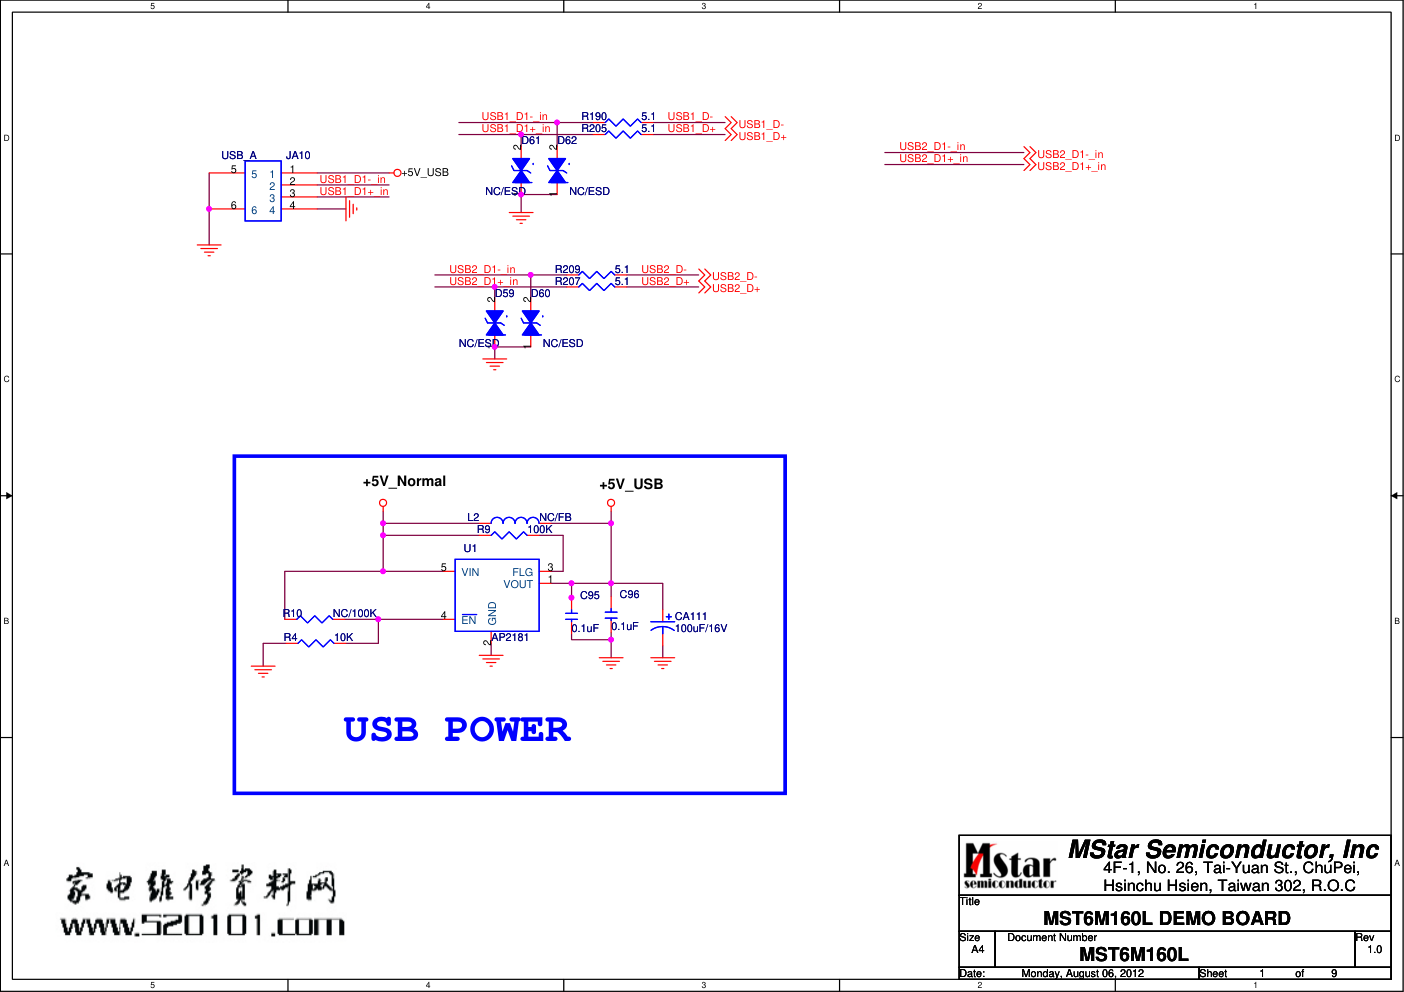Click the USB_A connector label
This screenshot has width=1404, height=992.
pyautogui.click(x=239, y=155)
